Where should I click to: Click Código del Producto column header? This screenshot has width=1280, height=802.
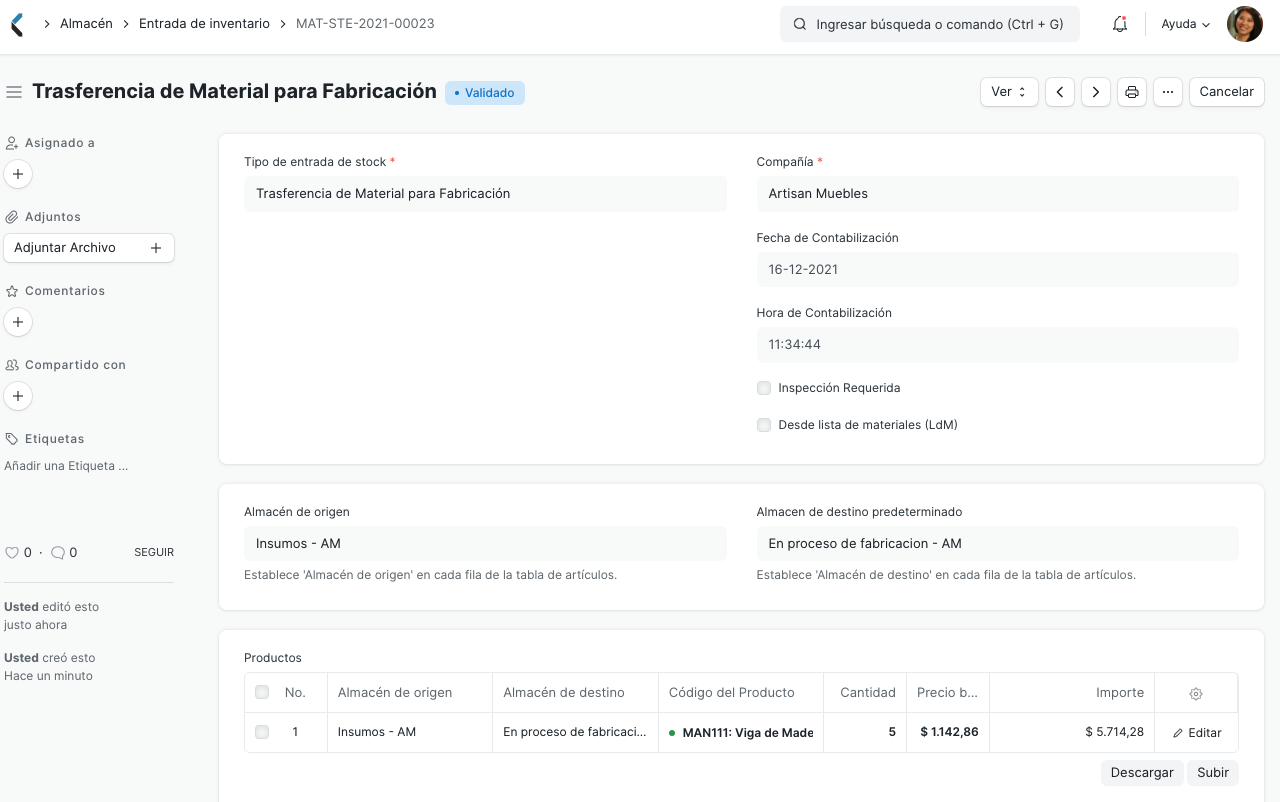point(740,692)
